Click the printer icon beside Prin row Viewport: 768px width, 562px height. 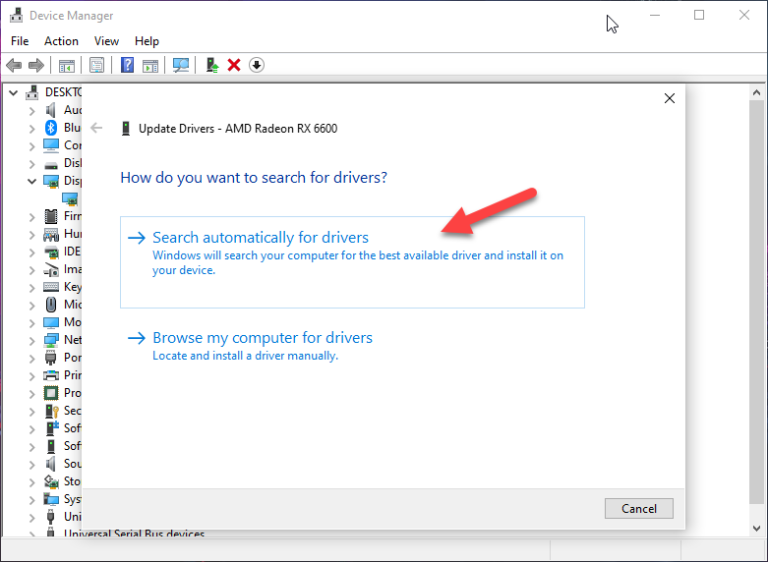(x=51, y=375)
